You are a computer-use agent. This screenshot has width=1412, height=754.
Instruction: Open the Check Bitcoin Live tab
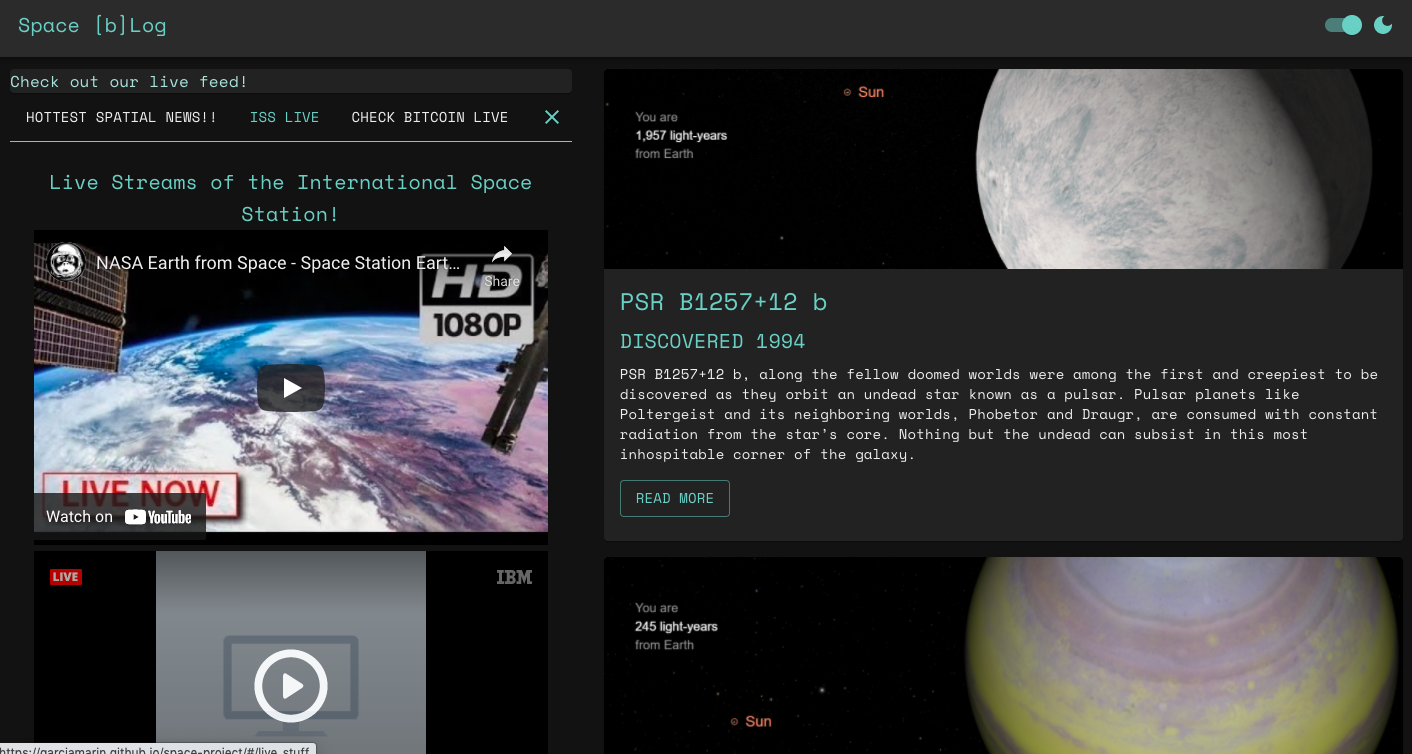(430, 117)
